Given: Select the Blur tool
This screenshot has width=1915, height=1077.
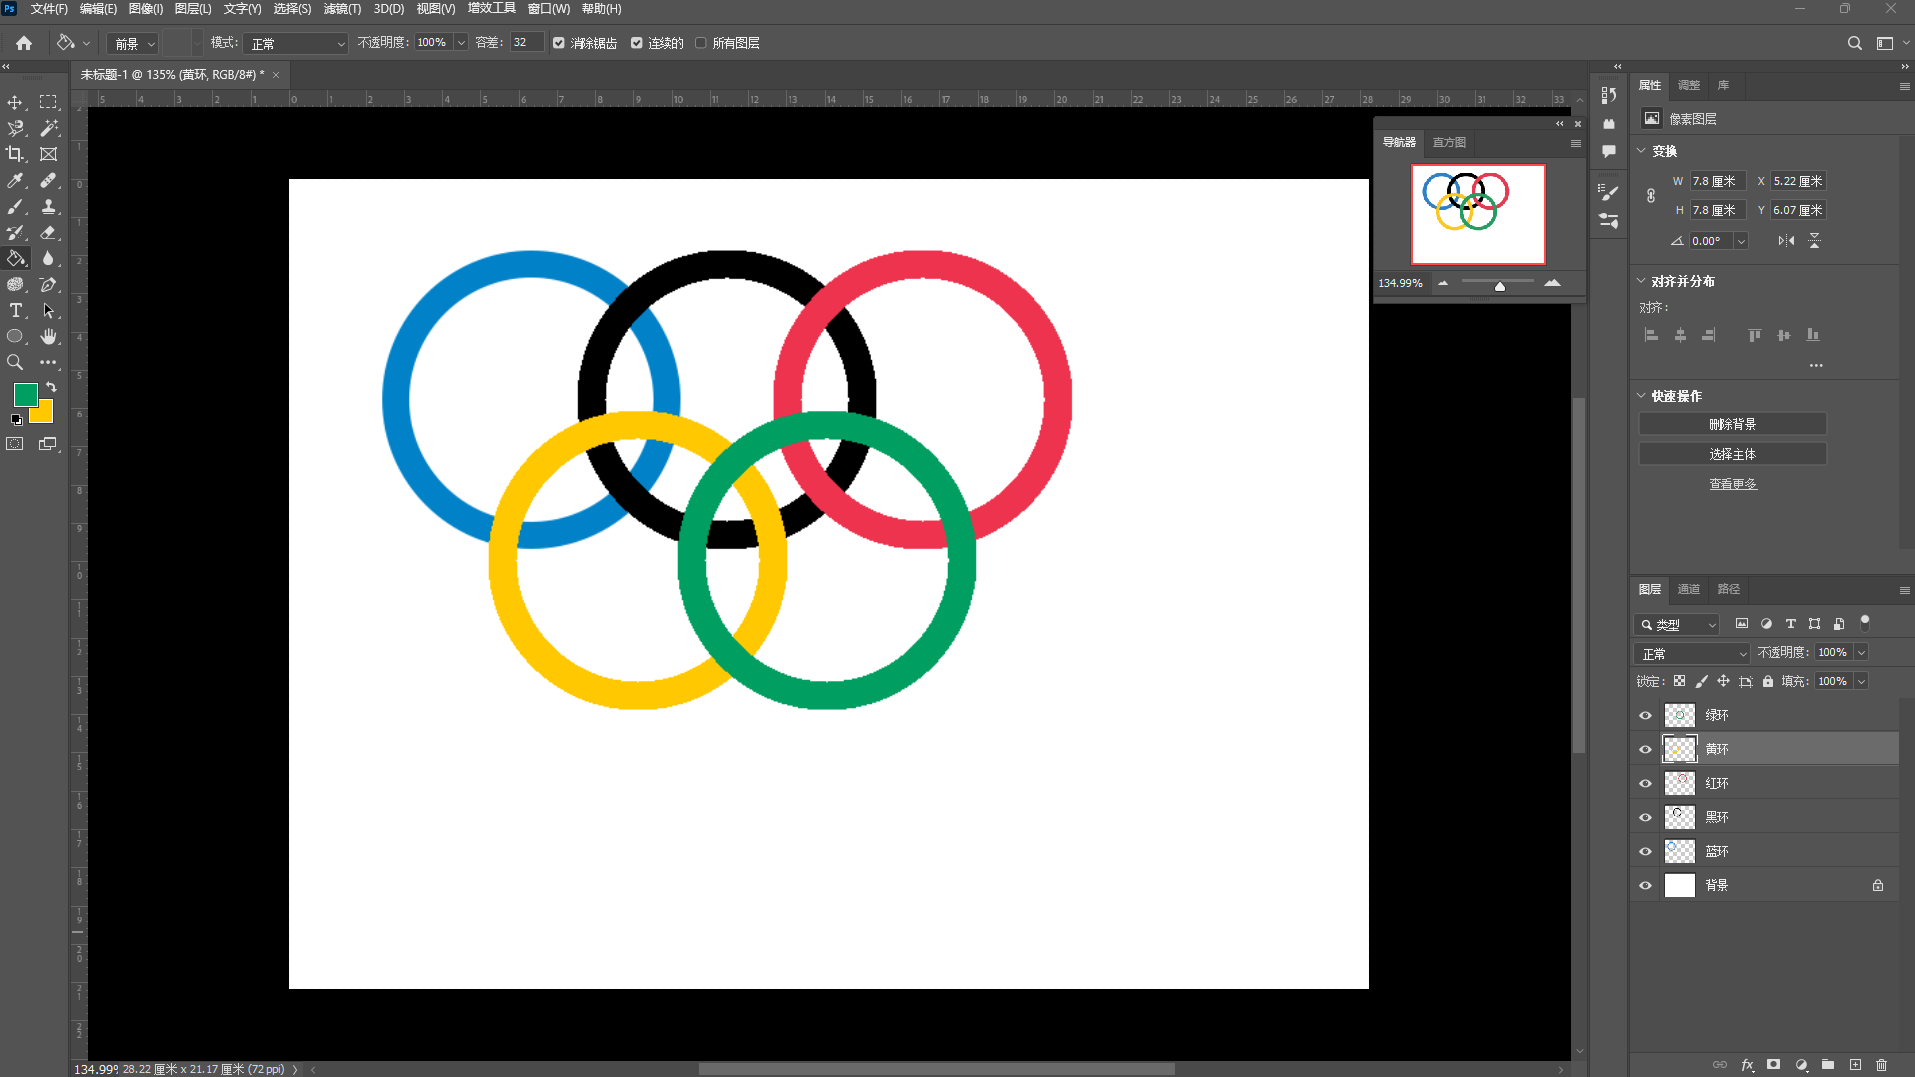Looking at the screenshot, I should (48, 258).
